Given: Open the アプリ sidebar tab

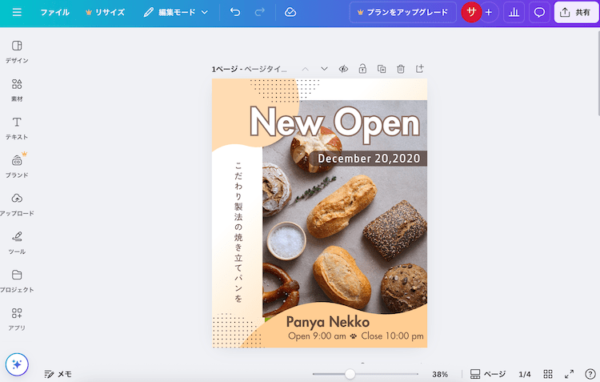Looking at the screenshot, I should [x=17, y=319].
